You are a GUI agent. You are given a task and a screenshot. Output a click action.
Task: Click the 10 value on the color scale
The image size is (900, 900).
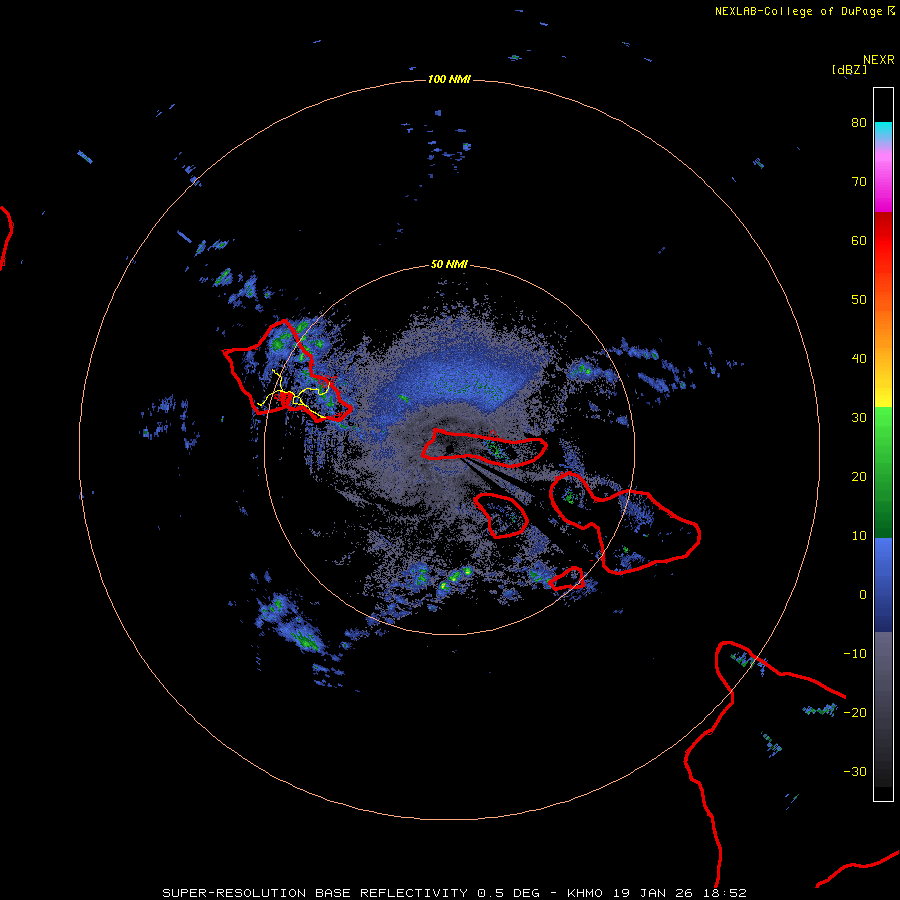859,537
